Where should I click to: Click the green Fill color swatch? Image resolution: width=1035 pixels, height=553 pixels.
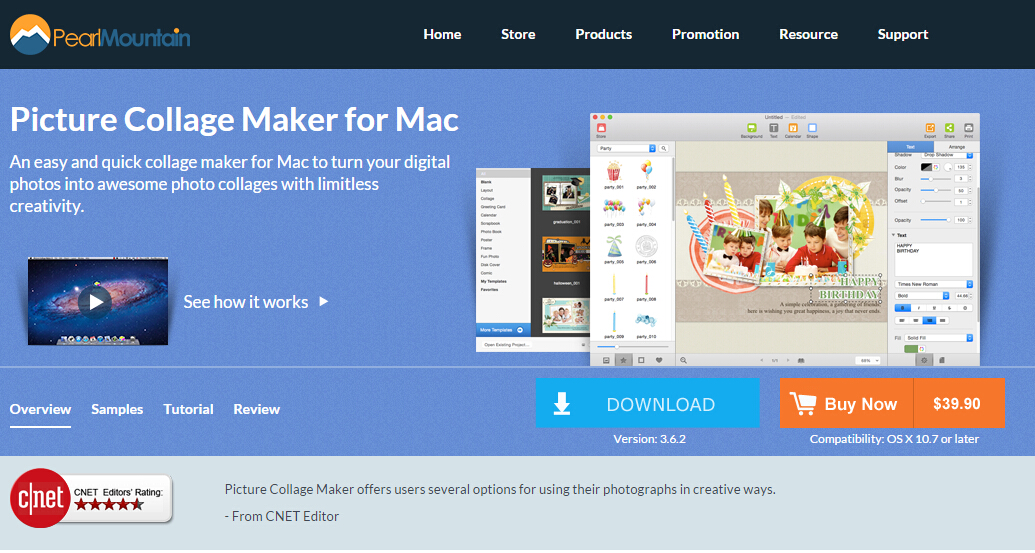click(911, 348)
